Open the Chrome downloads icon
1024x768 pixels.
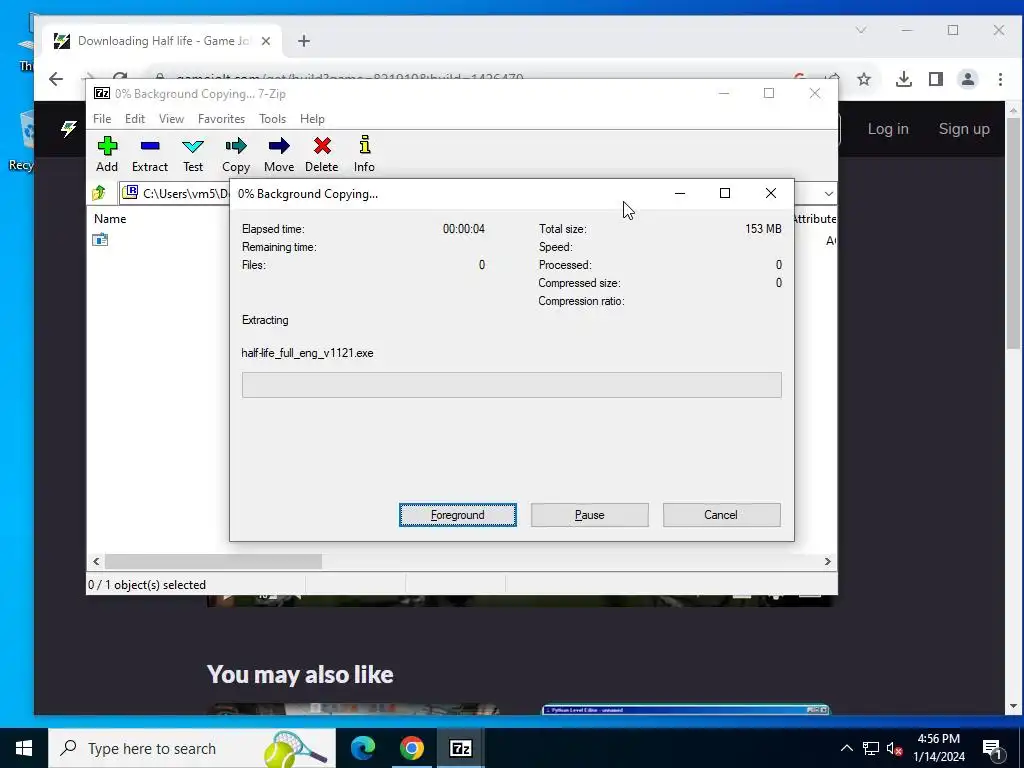903,79
